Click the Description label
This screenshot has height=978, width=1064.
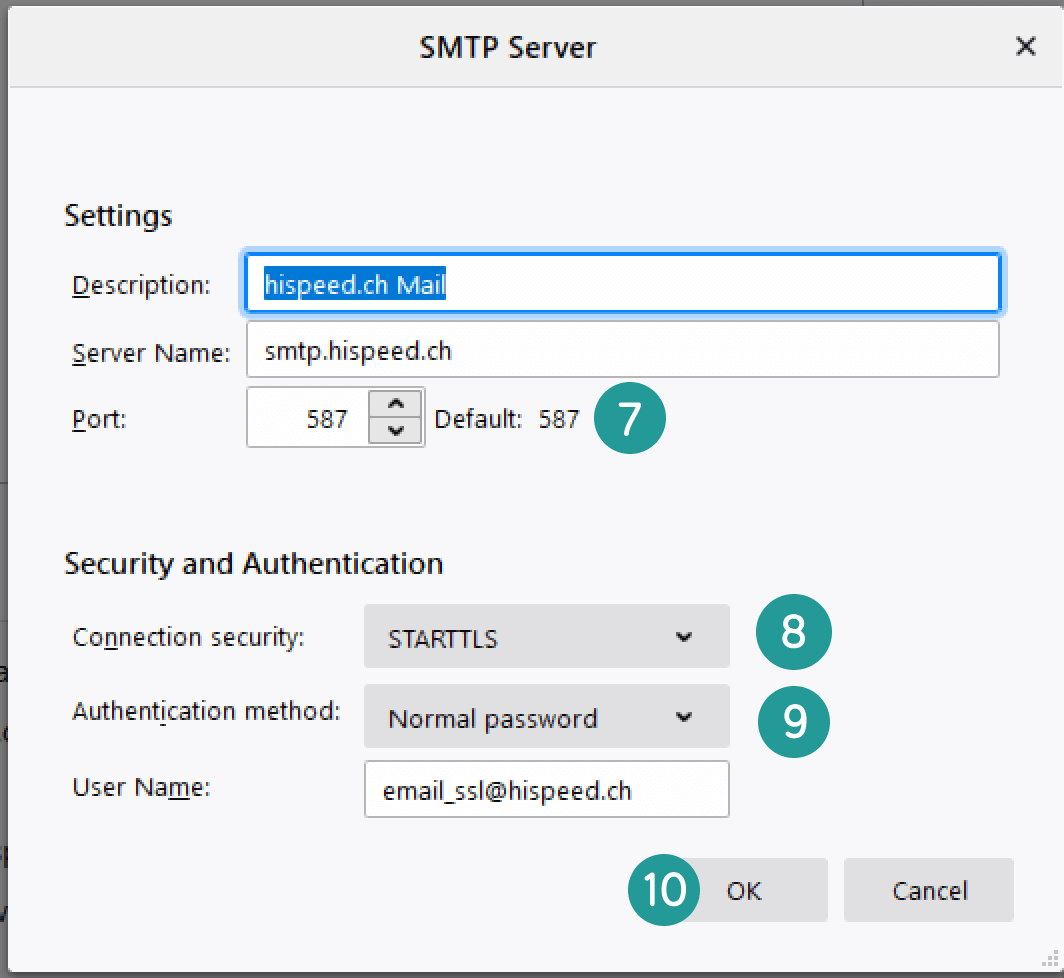tap(141, 285)
